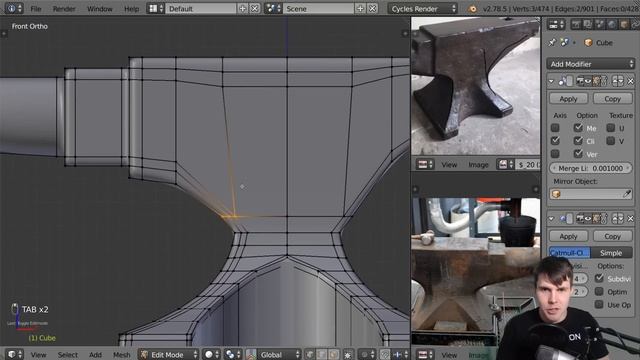Copy the Subdivision Surface modifier

tap(612, 236)
